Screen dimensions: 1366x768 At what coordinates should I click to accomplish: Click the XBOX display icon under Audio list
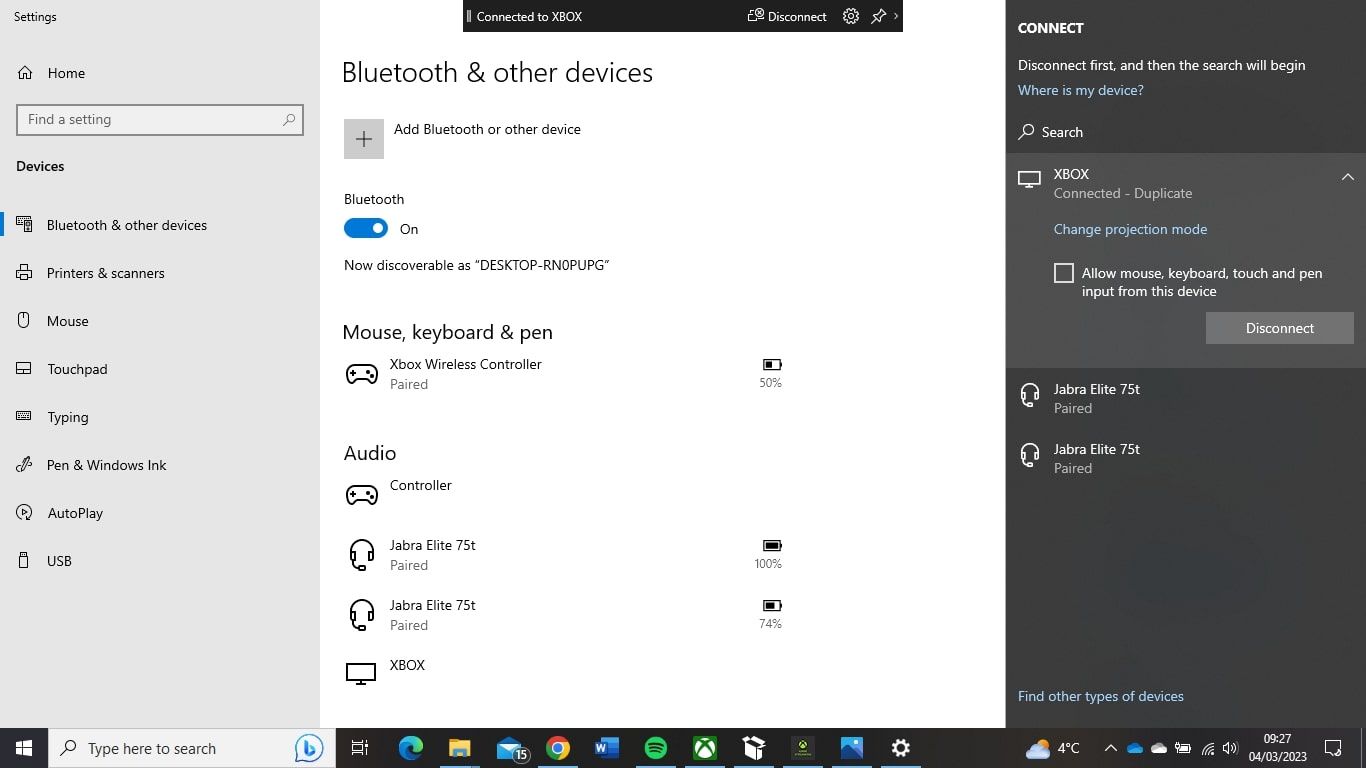(x=360, y=672)
